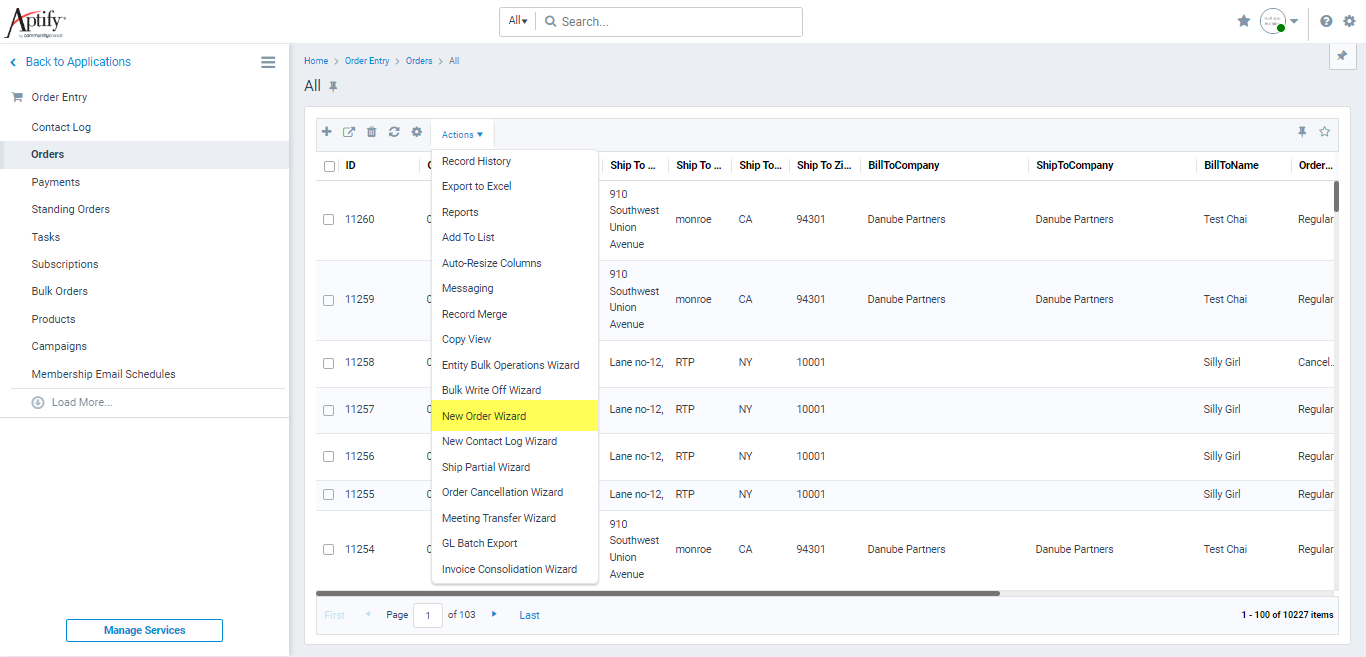Image resolution: width=1366 pixels, height=657 pixels.
Task: Click the user profile avatar
Action: click(x=1272, y=21)
